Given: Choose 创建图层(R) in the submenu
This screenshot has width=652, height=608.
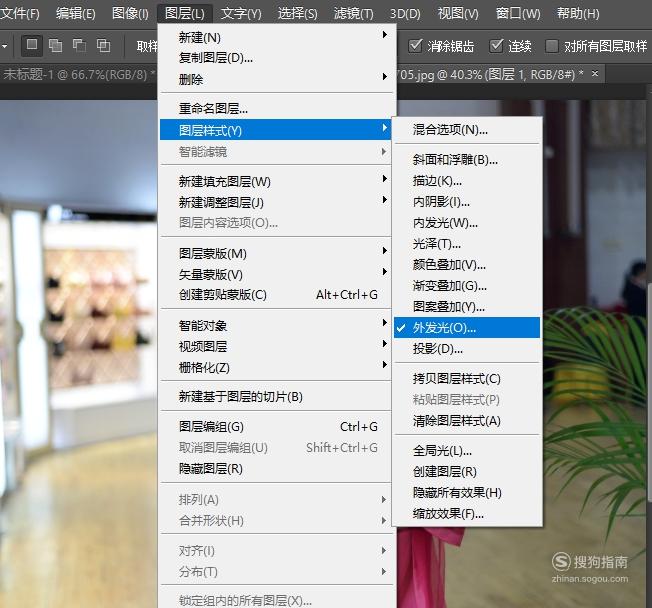Looking at the screenshot, I should pos(467,472).
